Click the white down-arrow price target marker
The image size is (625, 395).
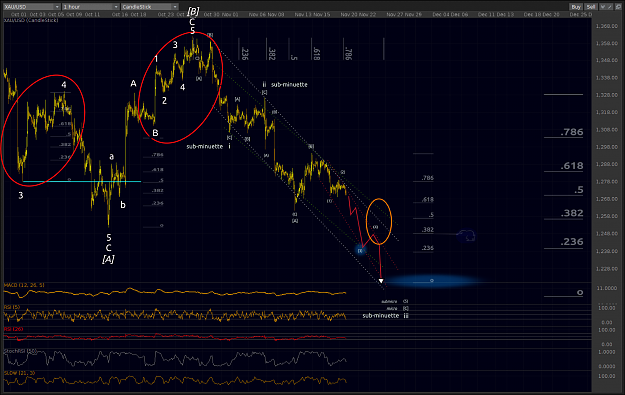[x=381, y=281]
